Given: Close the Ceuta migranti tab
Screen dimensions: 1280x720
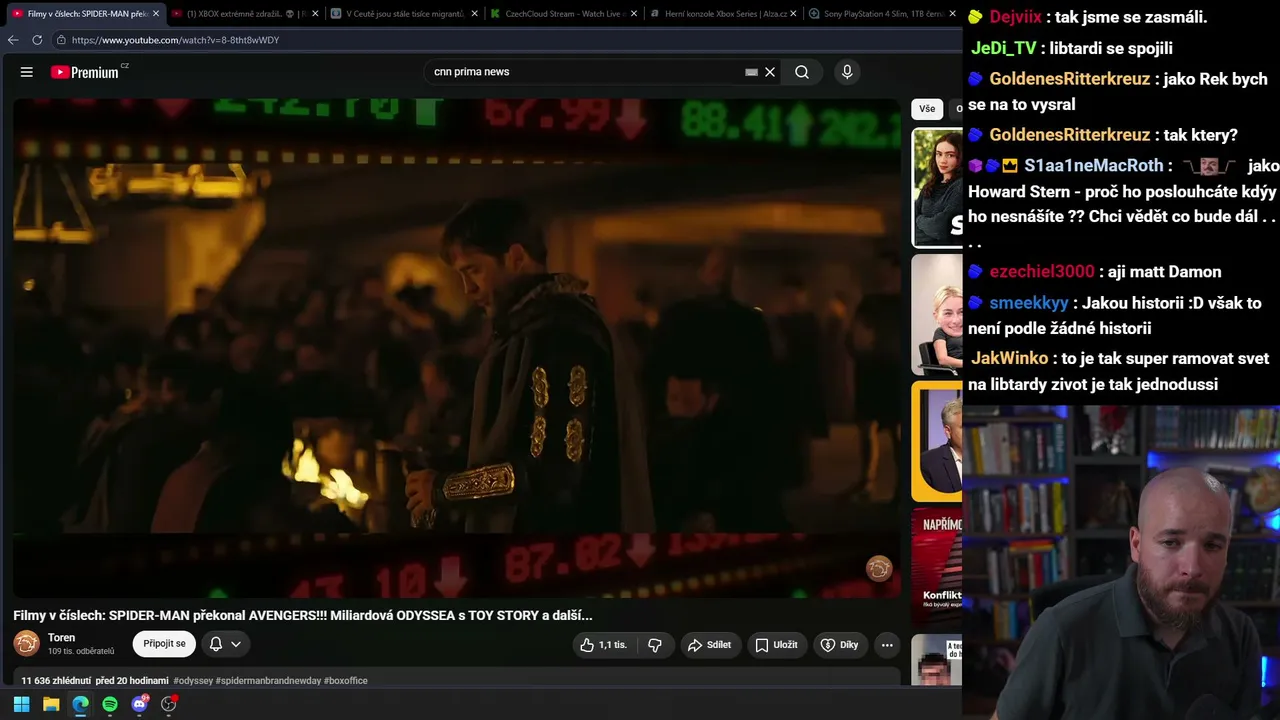Looking at the screenshot, I should click(475, 14).
